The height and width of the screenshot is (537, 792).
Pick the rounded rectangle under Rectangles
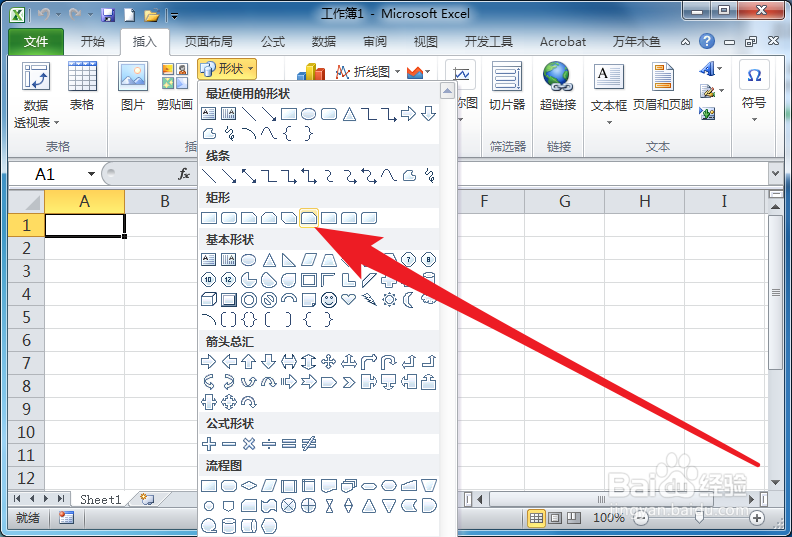click(x=229, y=218)
